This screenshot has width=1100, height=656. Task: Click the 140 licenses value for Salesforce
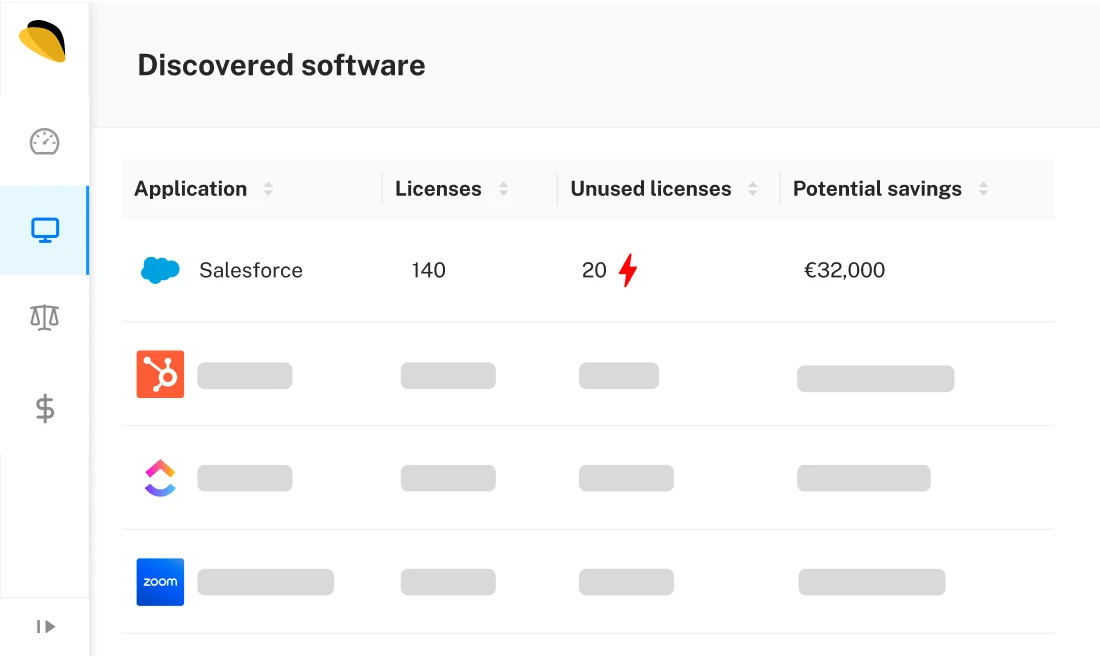[x=428, y=270]
